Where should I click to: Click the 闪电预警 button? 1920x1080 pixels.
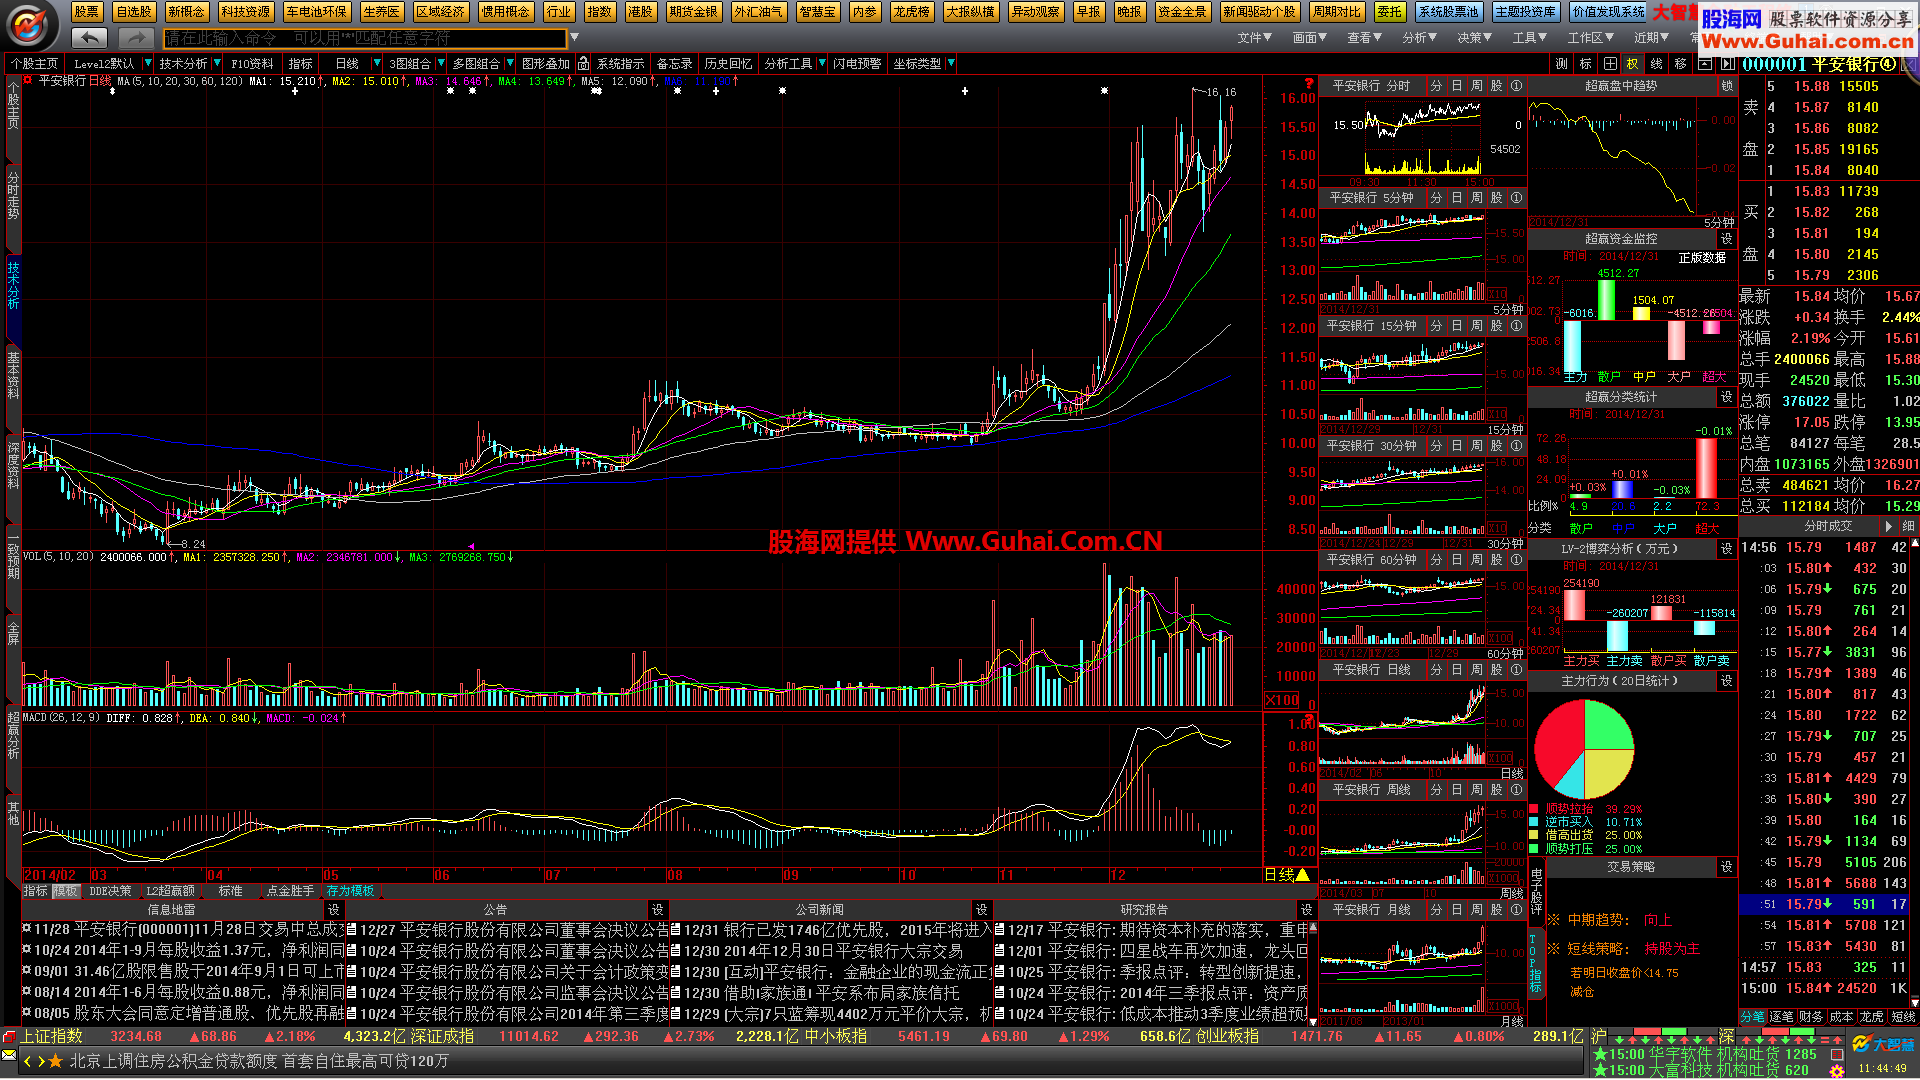858,64
